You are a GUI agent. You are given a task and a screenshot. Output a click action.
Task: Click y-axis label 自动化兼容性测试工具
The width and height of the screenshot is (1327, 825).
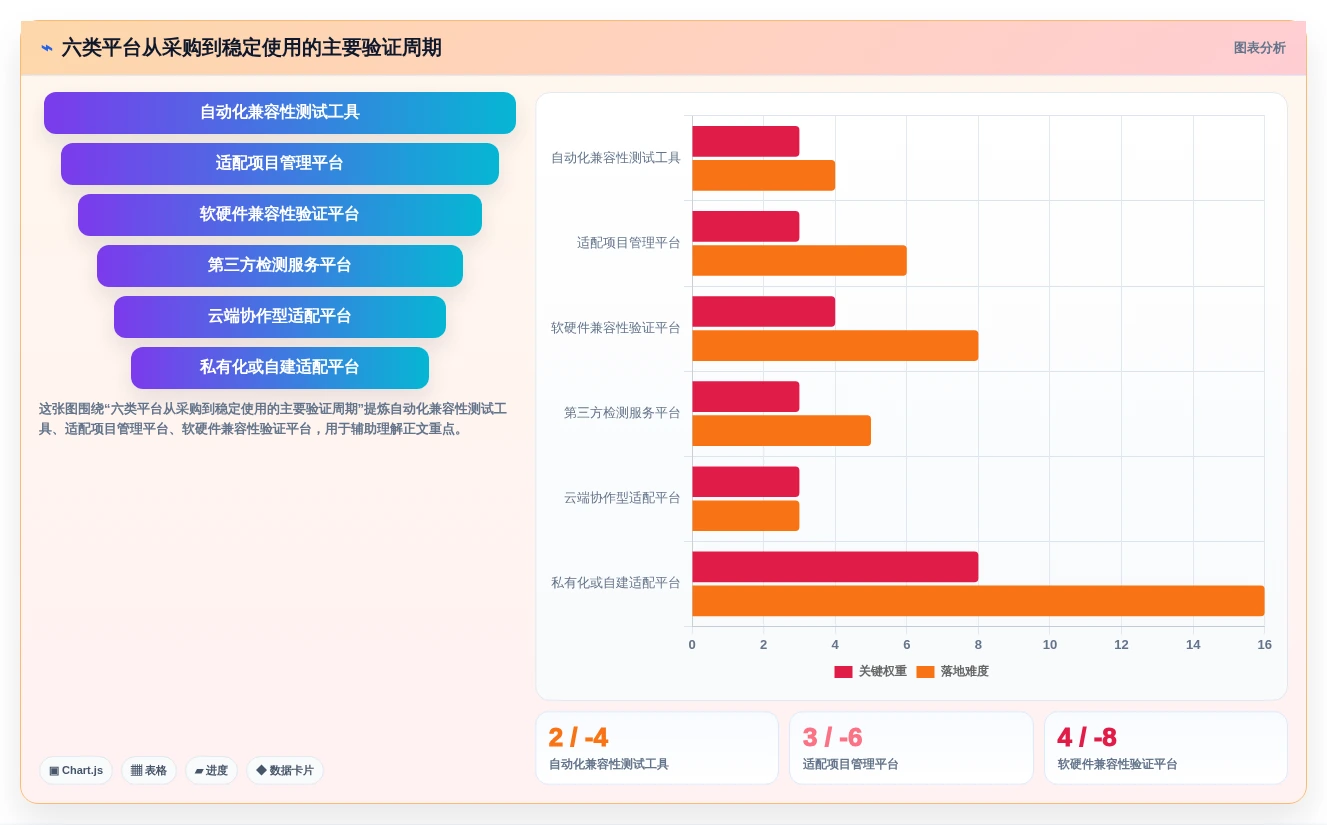(615, 158)
